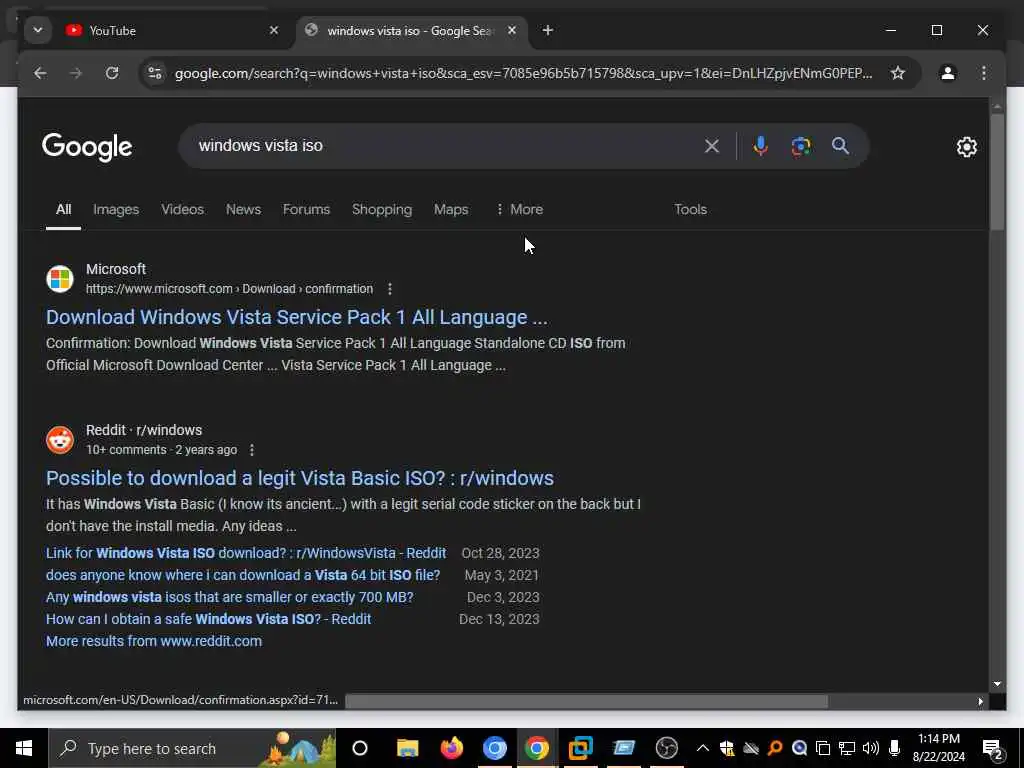Open options dots beside Microsoft result
The image size is (1024, 768).
(390, 289)
